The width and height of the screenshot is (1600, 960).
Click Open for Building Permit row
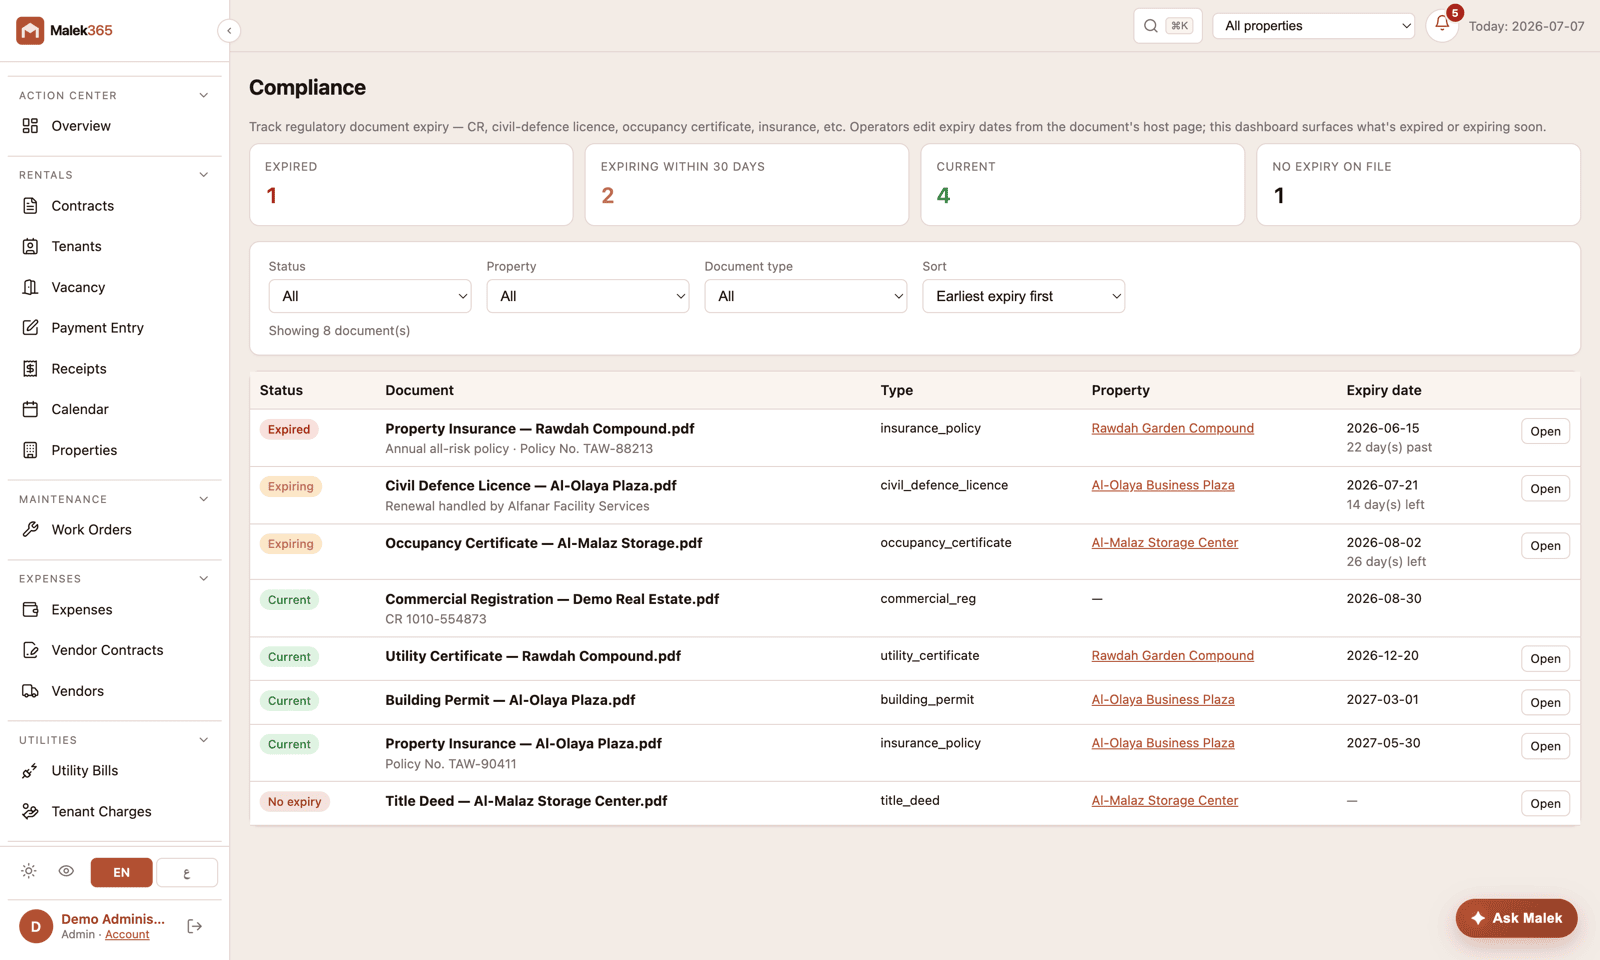(1545, 703)
